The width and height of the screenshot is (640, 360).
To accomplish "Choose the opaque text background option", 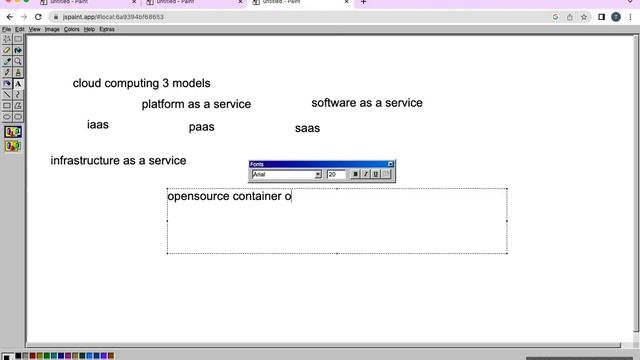I will [x=13, y=132].
